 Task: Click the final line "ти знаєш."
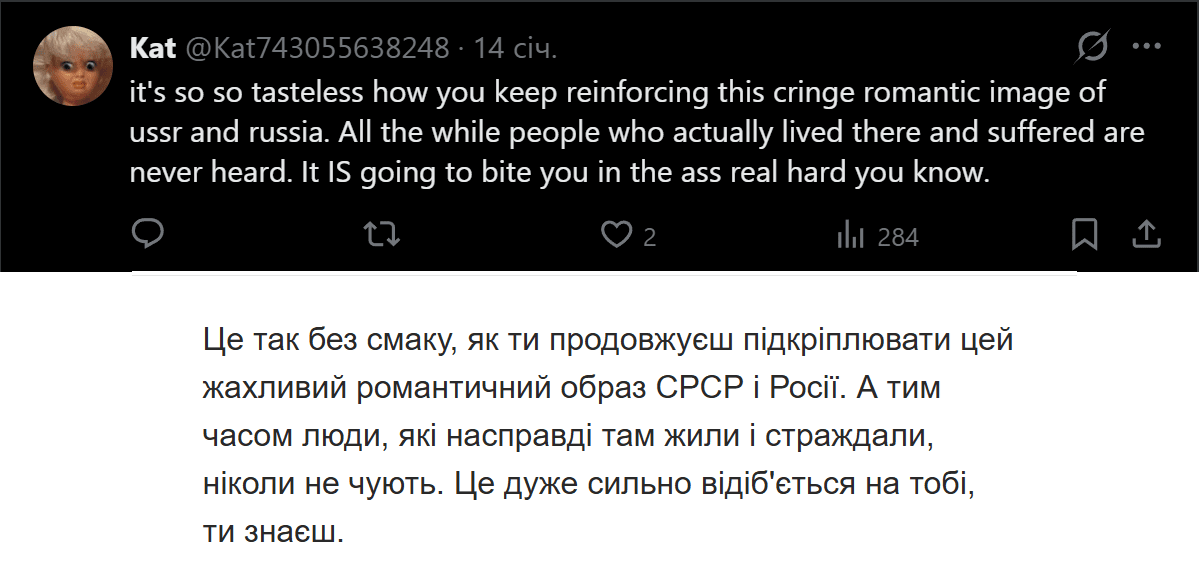coord(273,531)
